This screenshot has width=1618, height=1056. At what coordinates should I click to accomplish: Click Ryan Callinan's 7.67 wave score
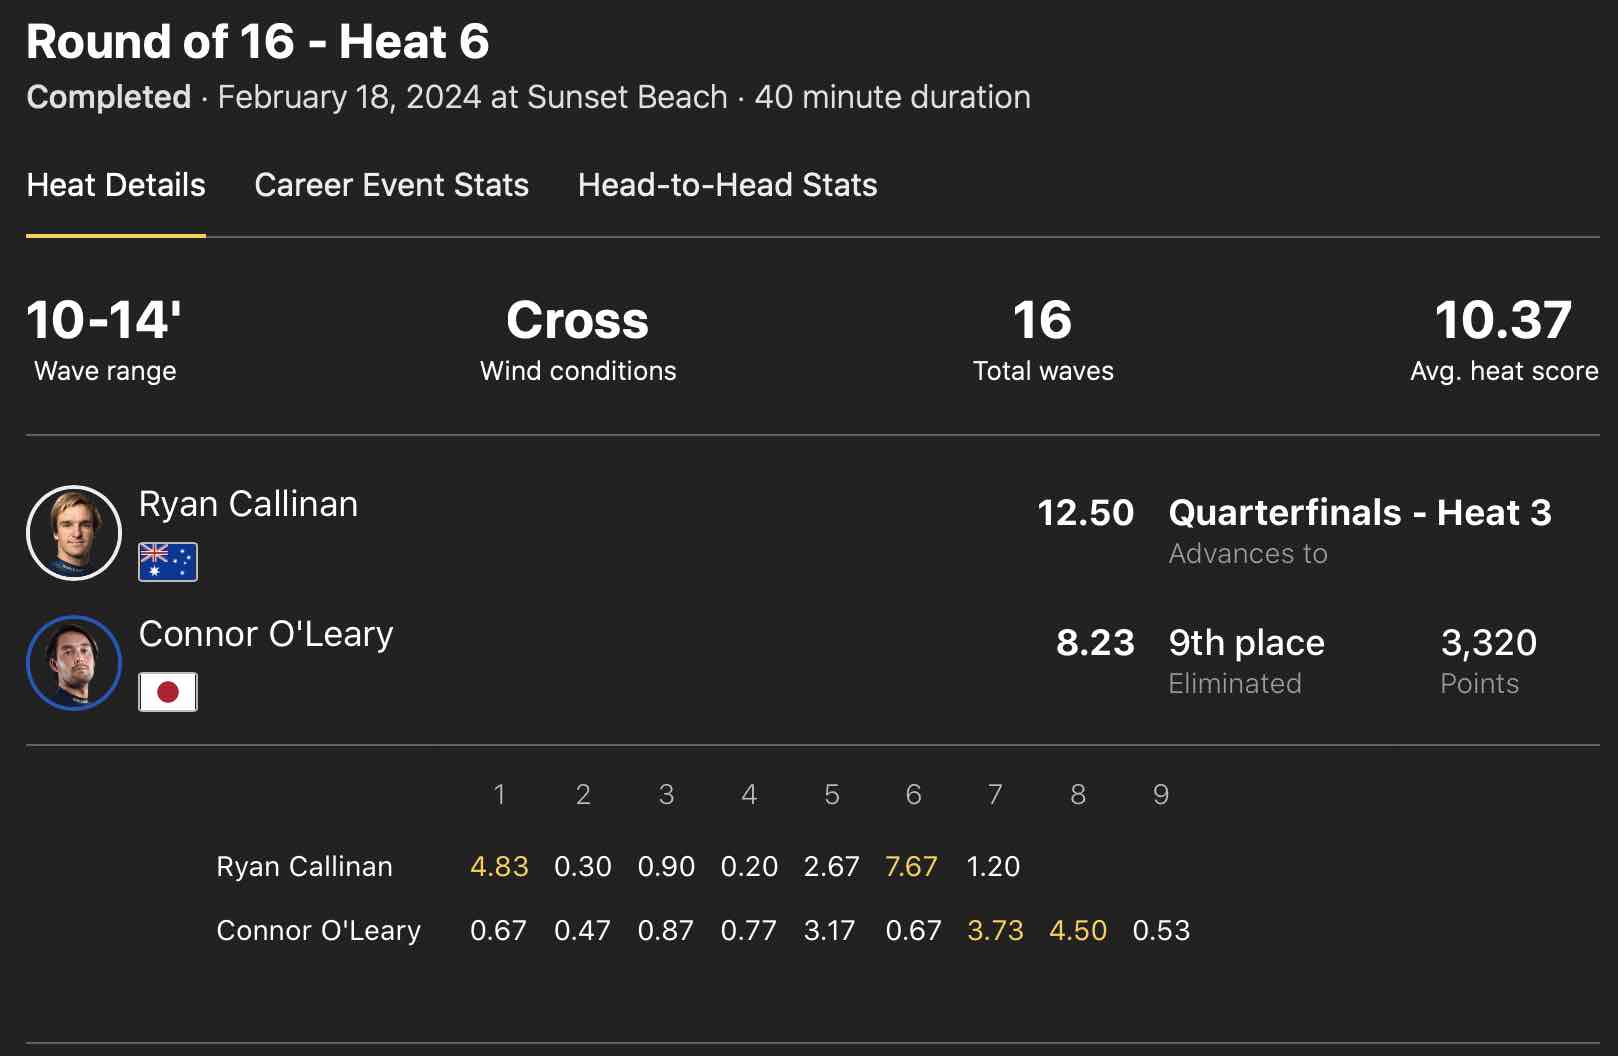[x=911, y=866]
